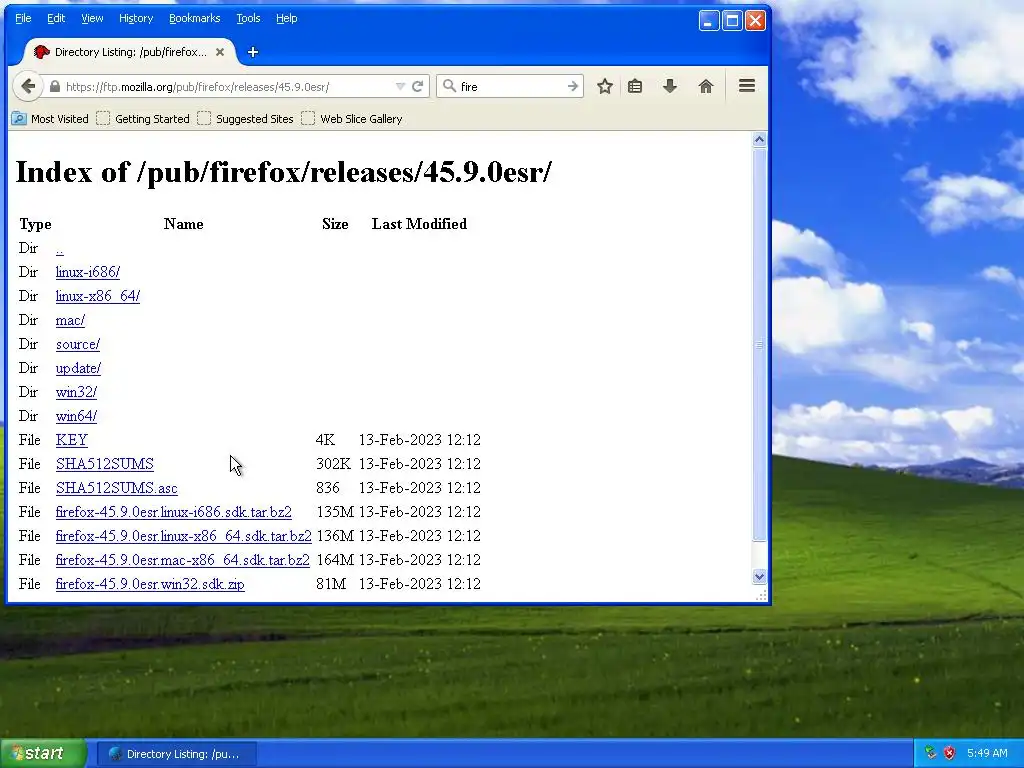The image size is (1024, 768).
Task: Click the Directory Listing taskbar button
Action: tap(176, 754)
